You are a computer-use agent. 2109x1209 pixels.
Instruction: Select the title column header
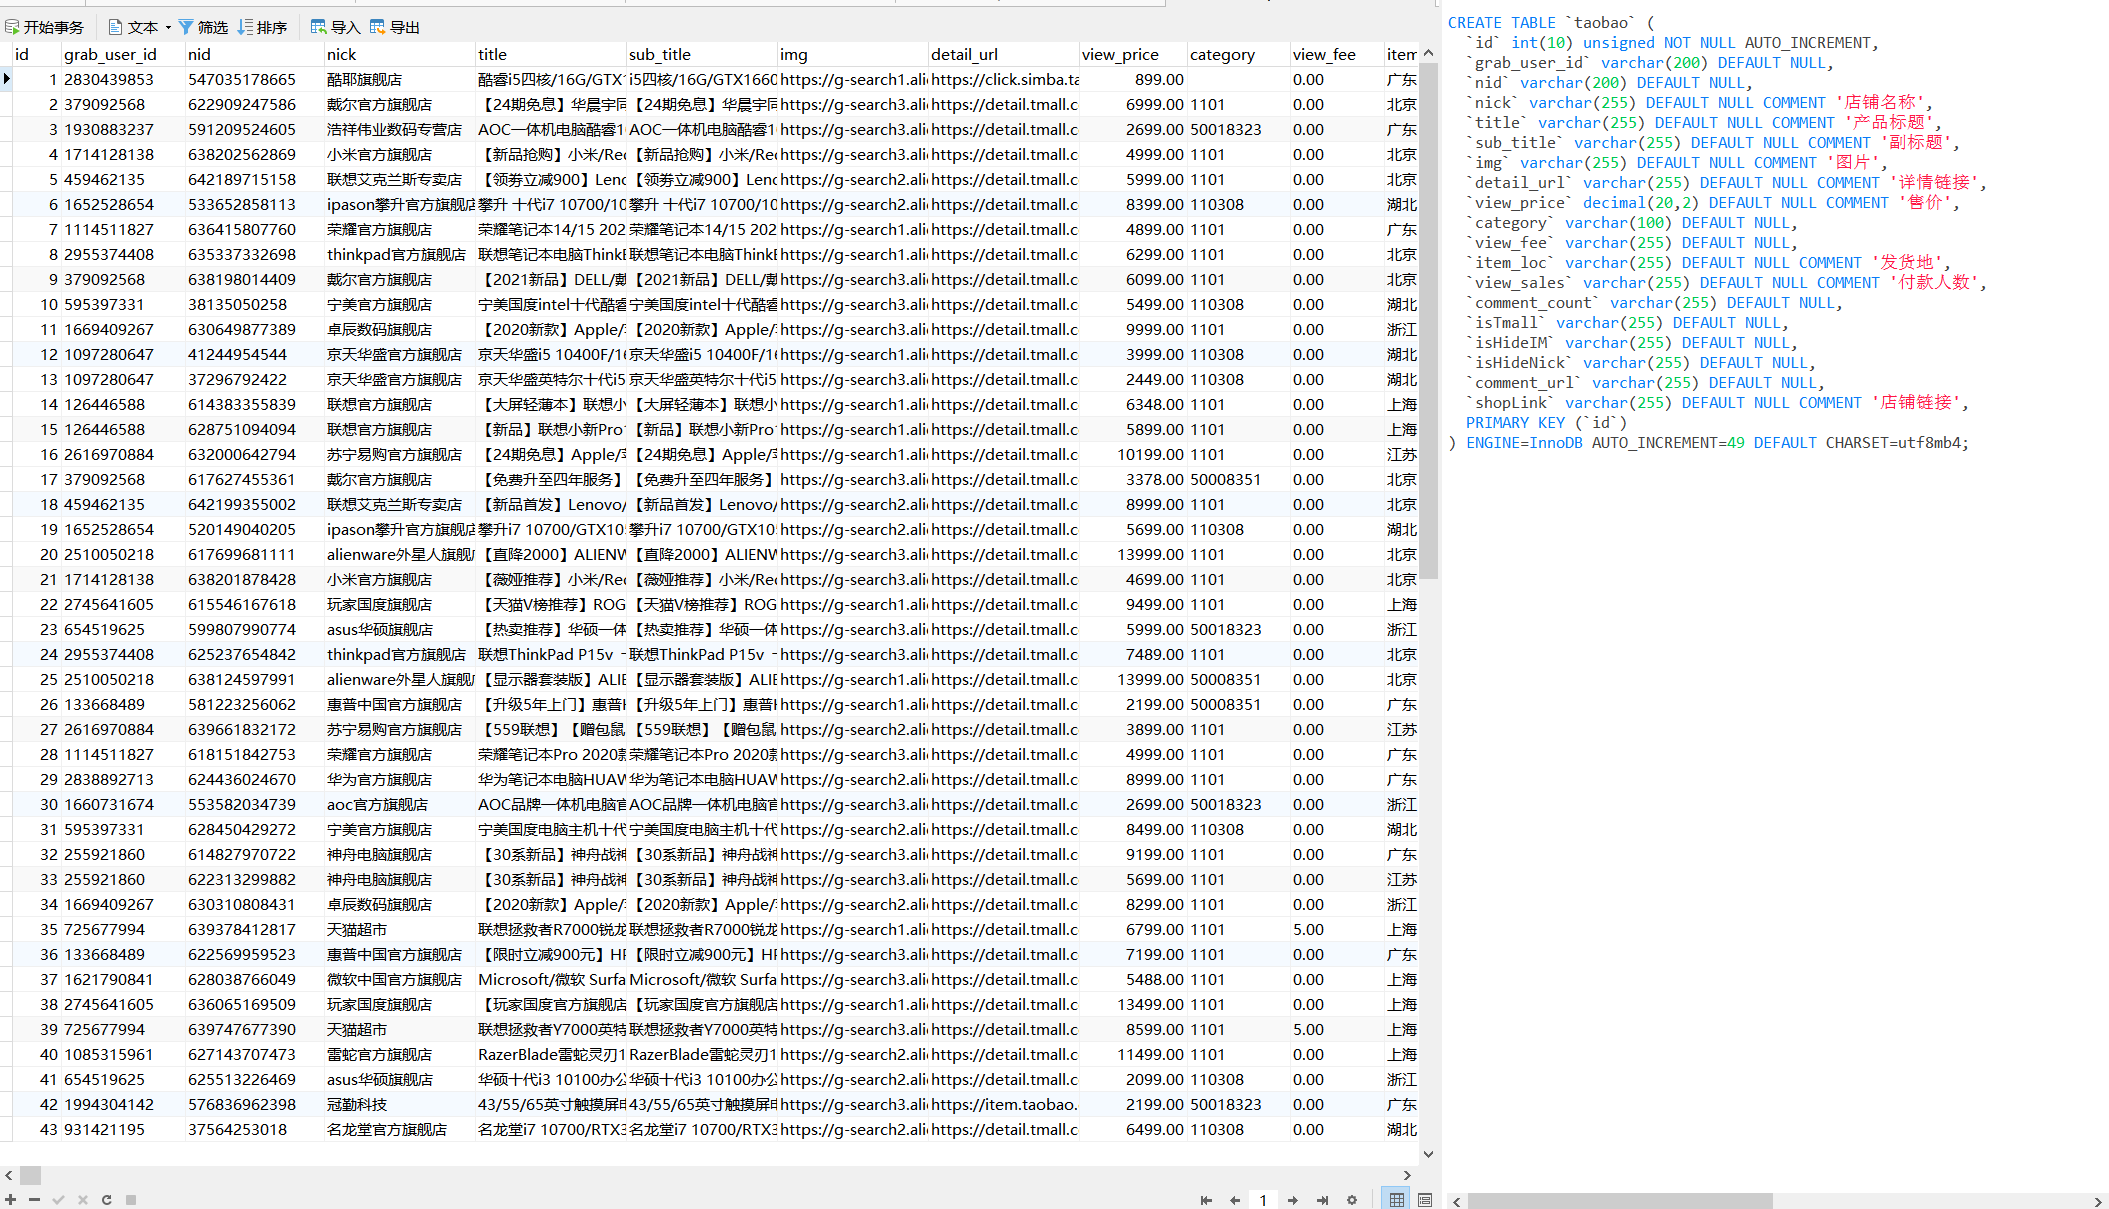(551, 55)
